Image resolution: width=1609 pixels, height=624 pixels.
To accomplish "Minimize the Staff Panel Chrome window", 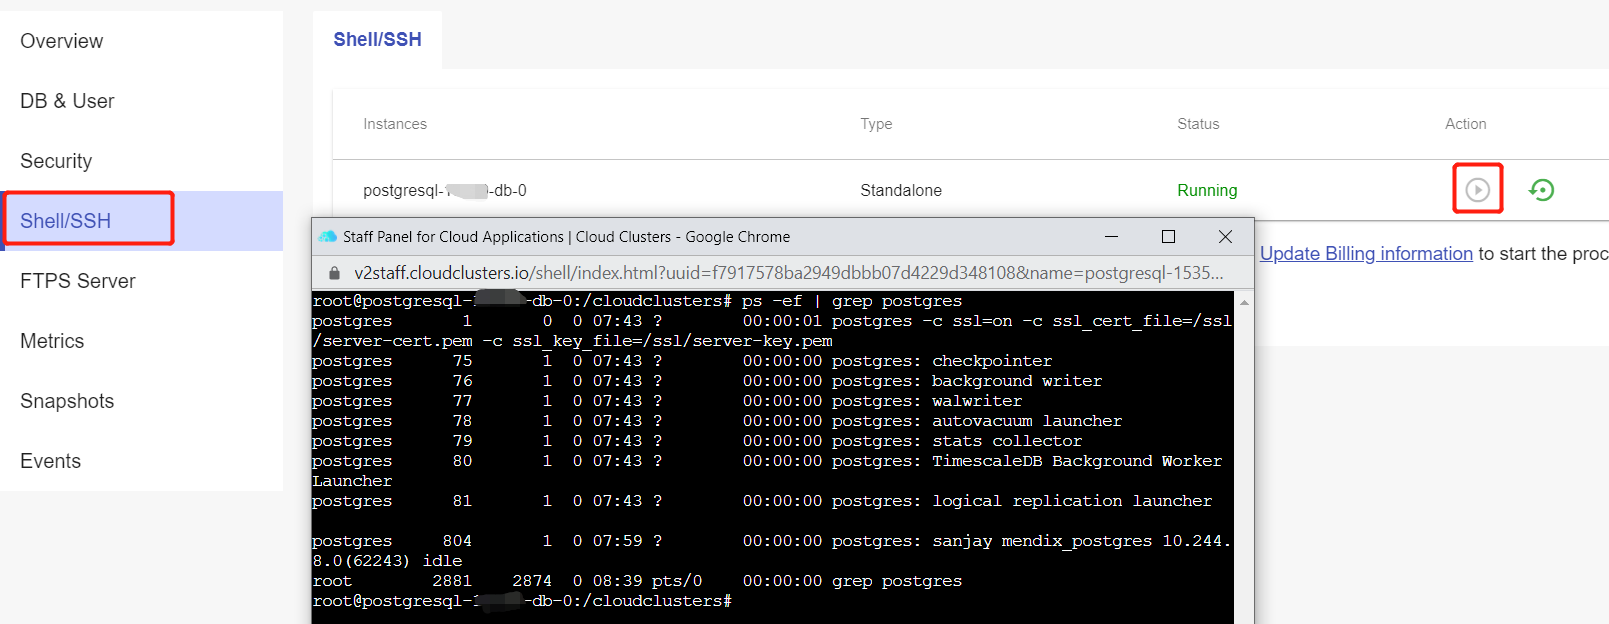I will 1111,237.
